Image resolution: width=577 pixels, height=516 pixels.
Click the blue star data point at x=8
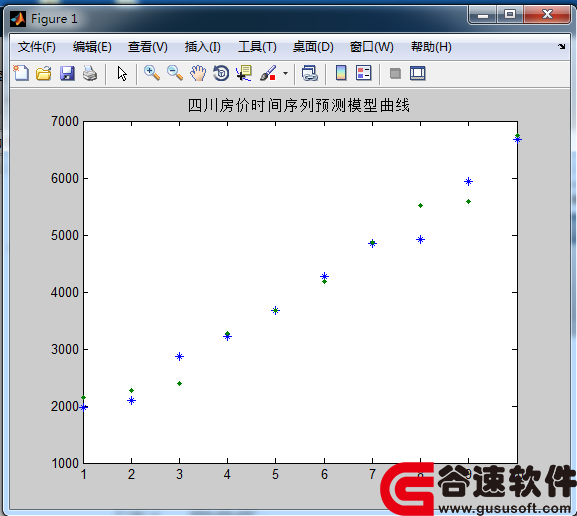(x=421, y=240)
